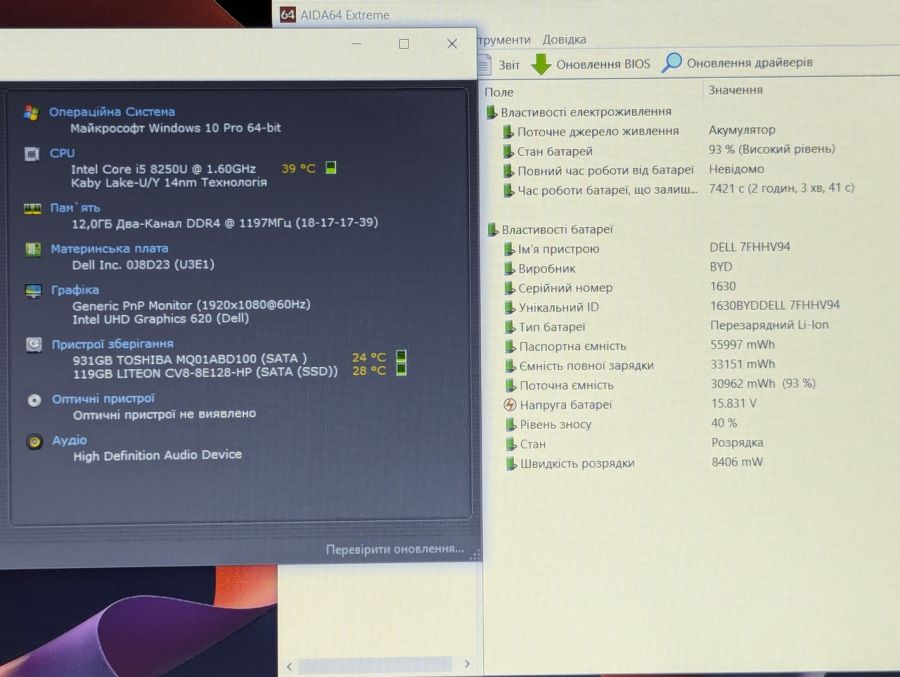Click the green LITEON temperature indicator at 28 °C
Image resolution: width=900 pixels, height=677 pixels.
coord(401,369)
